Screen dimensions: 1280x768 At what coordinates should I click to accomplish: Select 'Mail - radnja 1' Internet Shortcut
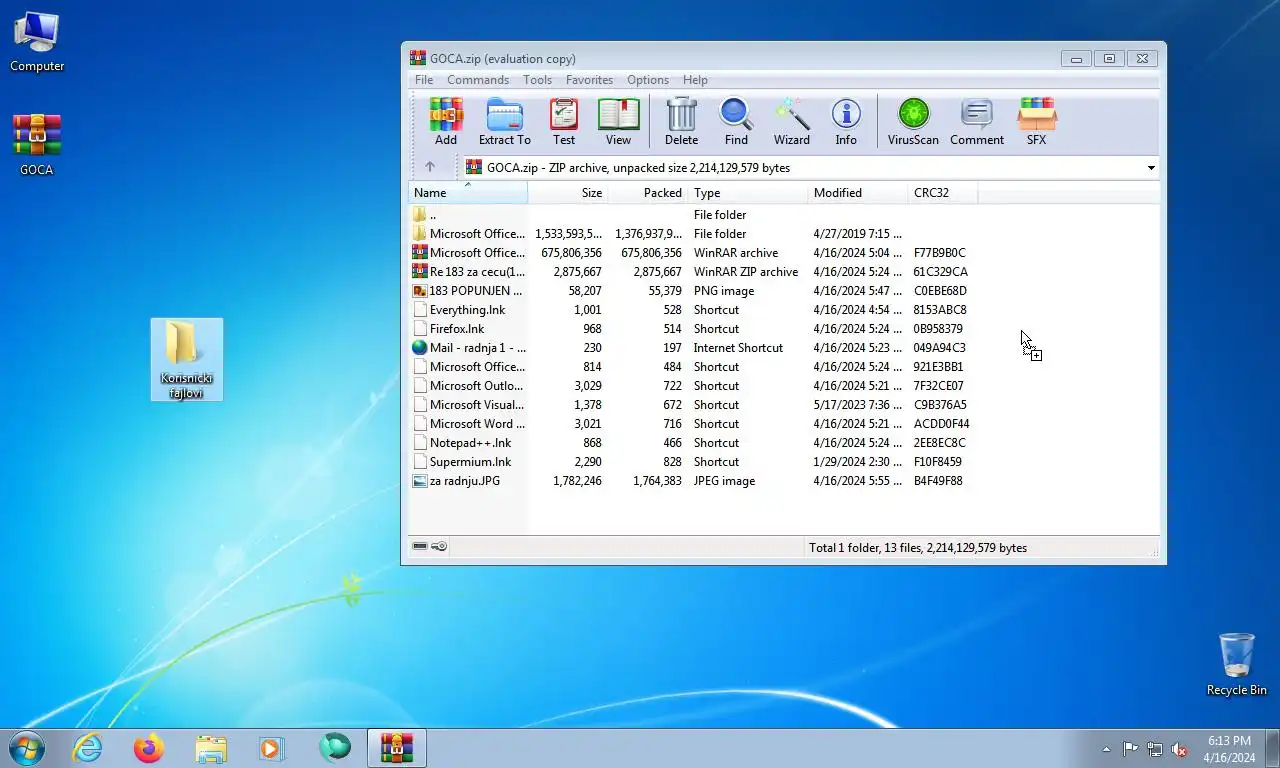point(784,347)
